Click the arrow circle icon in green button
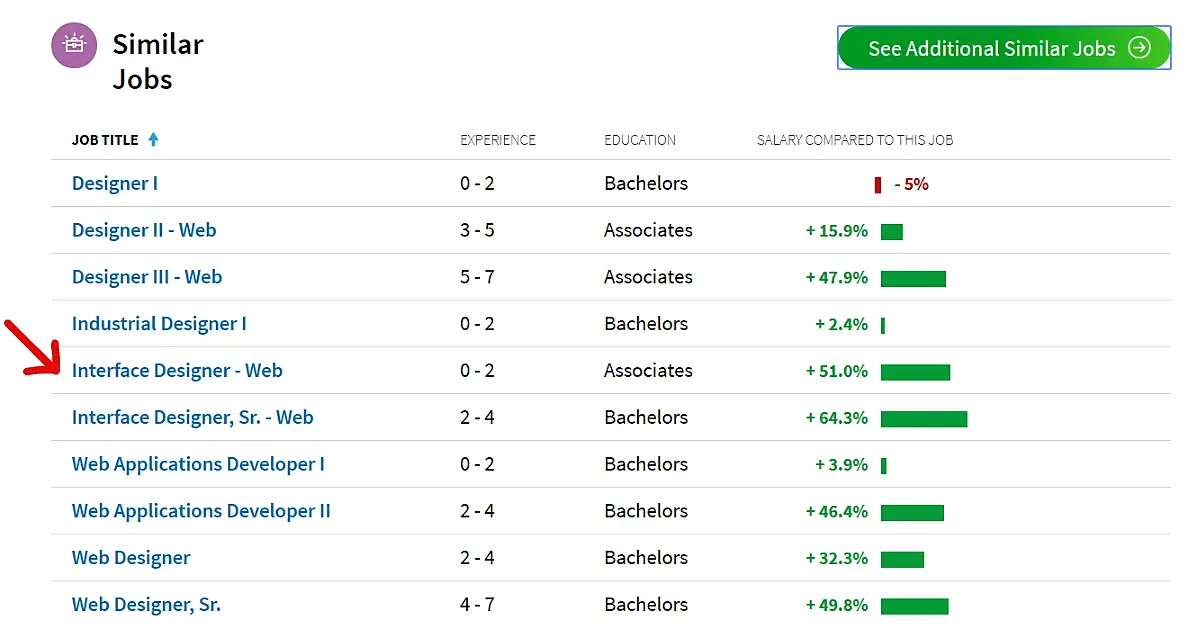Image resolution: width=1186 pixels, height=641 pixels. point(1139,48)
